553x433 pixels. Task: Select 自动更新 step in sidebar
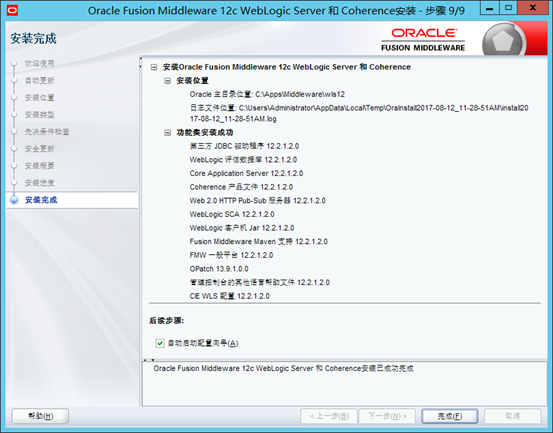40,80
